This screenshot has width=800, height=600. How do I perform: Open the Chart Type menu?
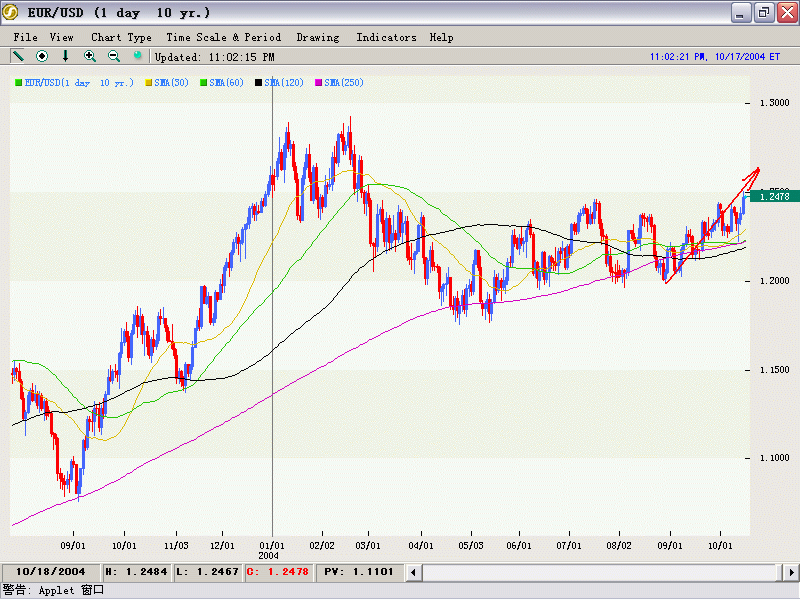tap(121, 37)
